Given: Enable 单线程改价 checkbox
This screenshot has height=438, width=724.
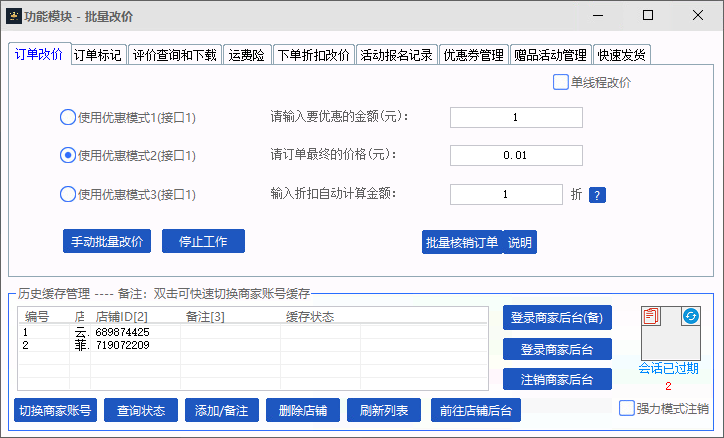Looking at the screenshot, I should coord(561,83).
